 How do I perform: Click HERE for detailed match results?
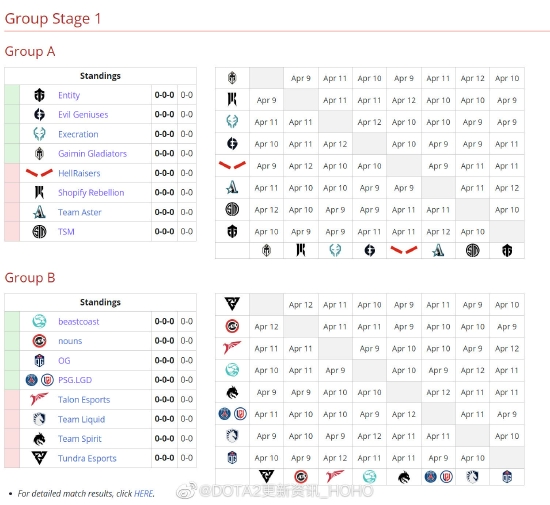coord(143,494)
